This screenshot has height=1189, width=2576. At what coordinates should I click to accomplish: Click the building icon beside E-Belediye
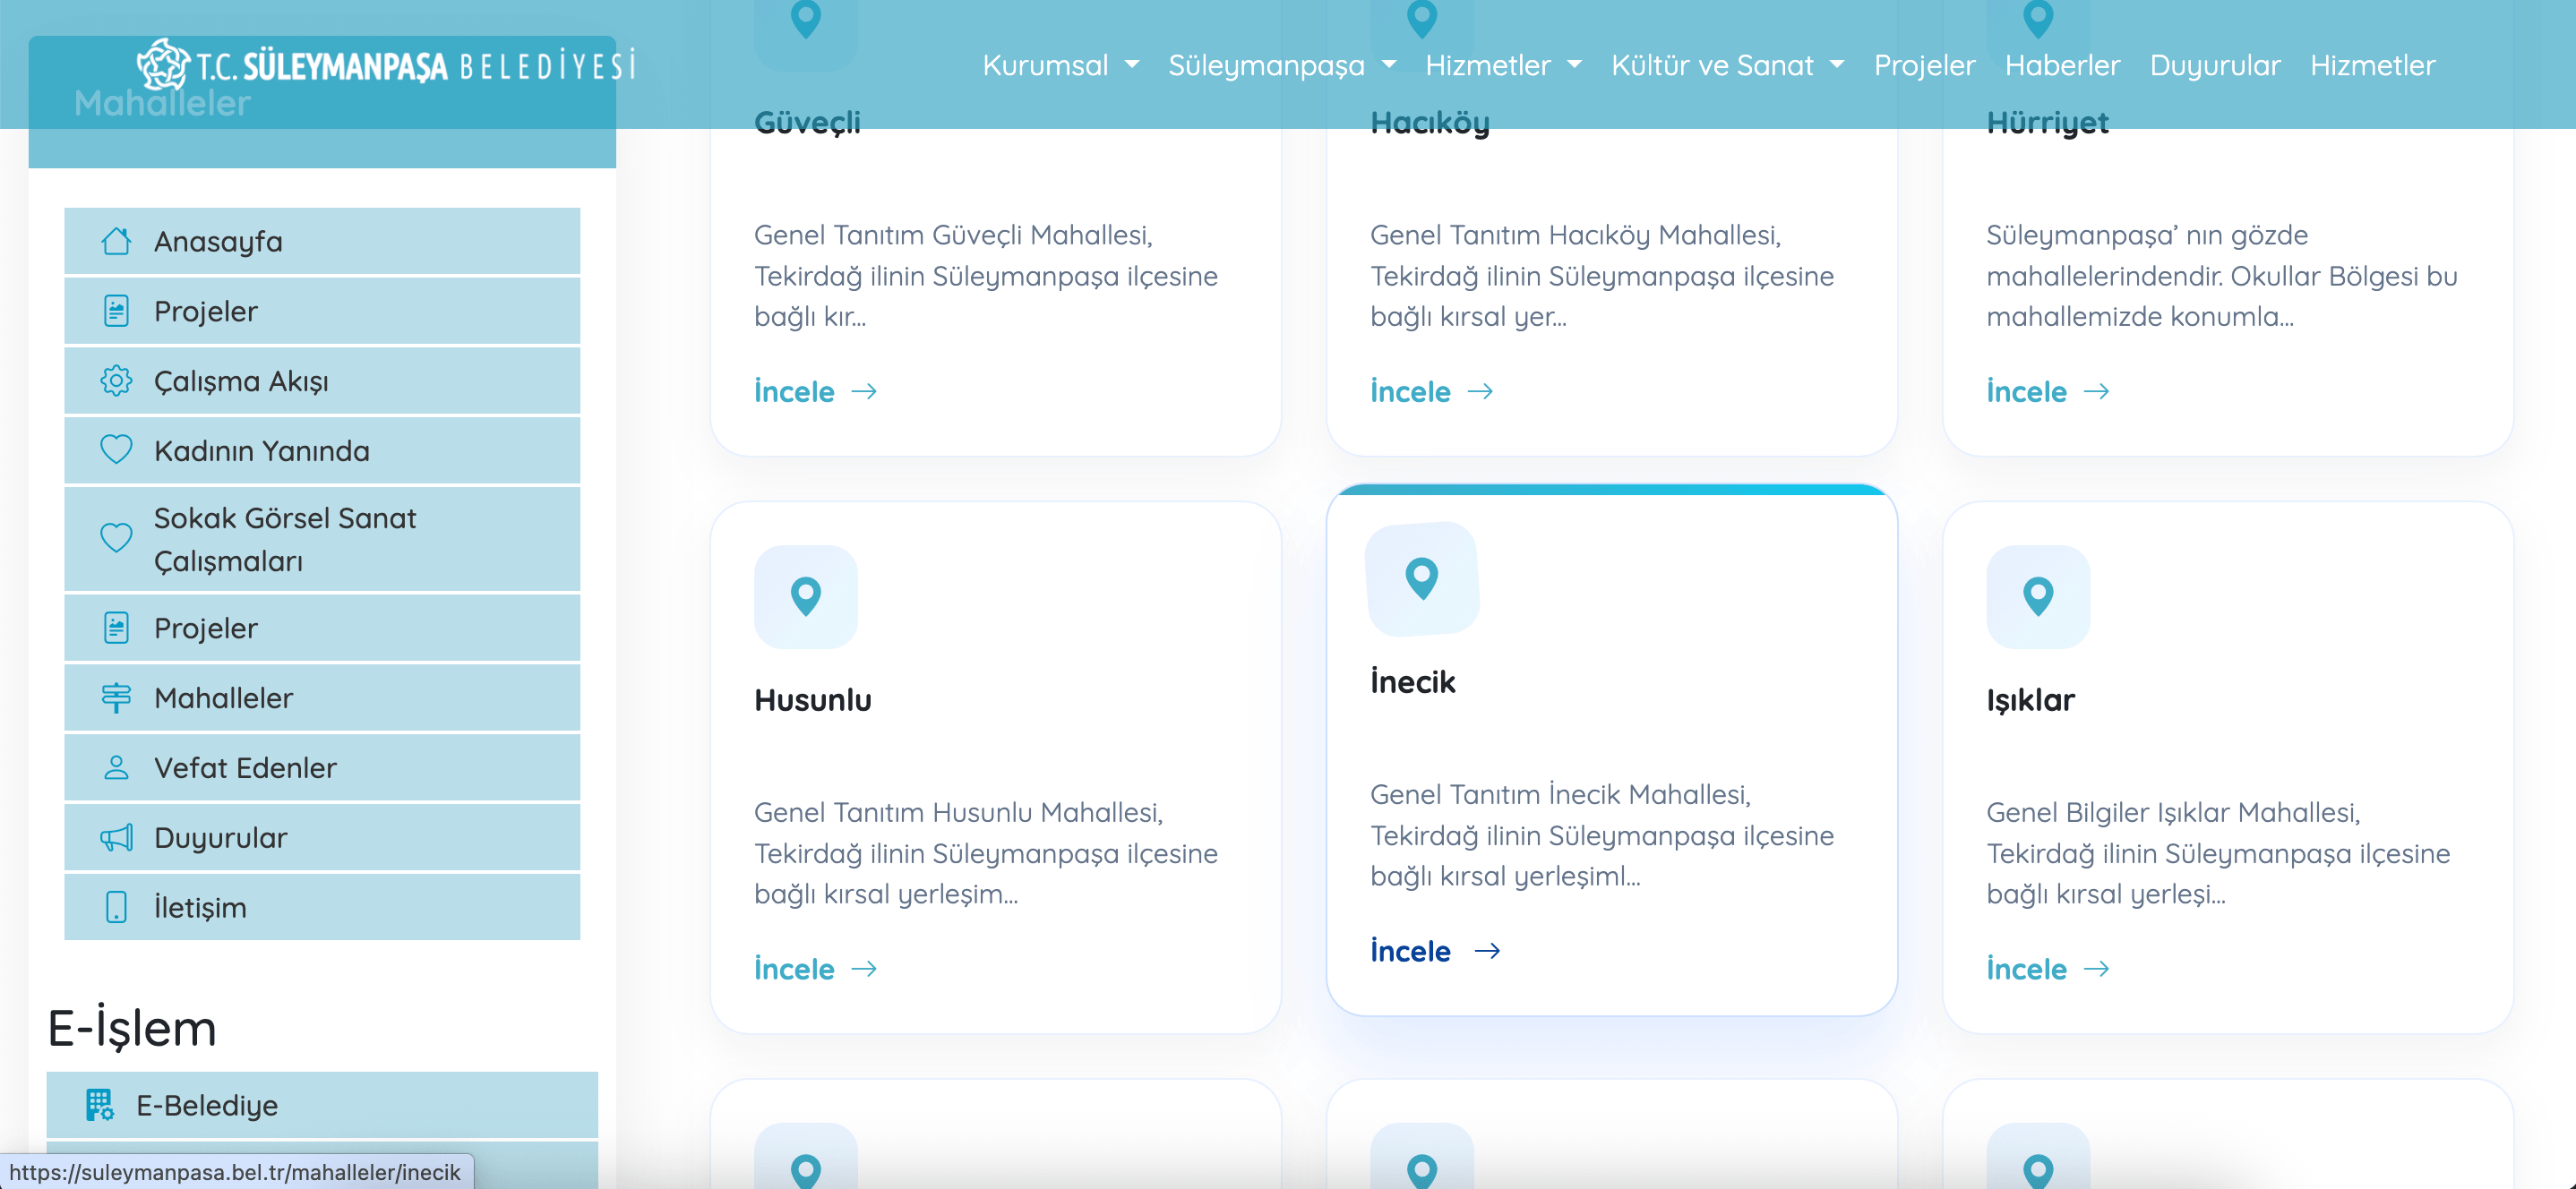coord(99,1105)
